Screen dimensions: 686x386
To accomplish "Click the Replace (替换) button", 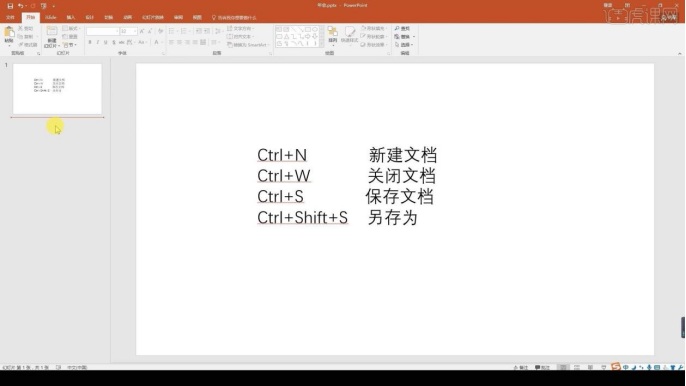I will click(x=405, y=36).
